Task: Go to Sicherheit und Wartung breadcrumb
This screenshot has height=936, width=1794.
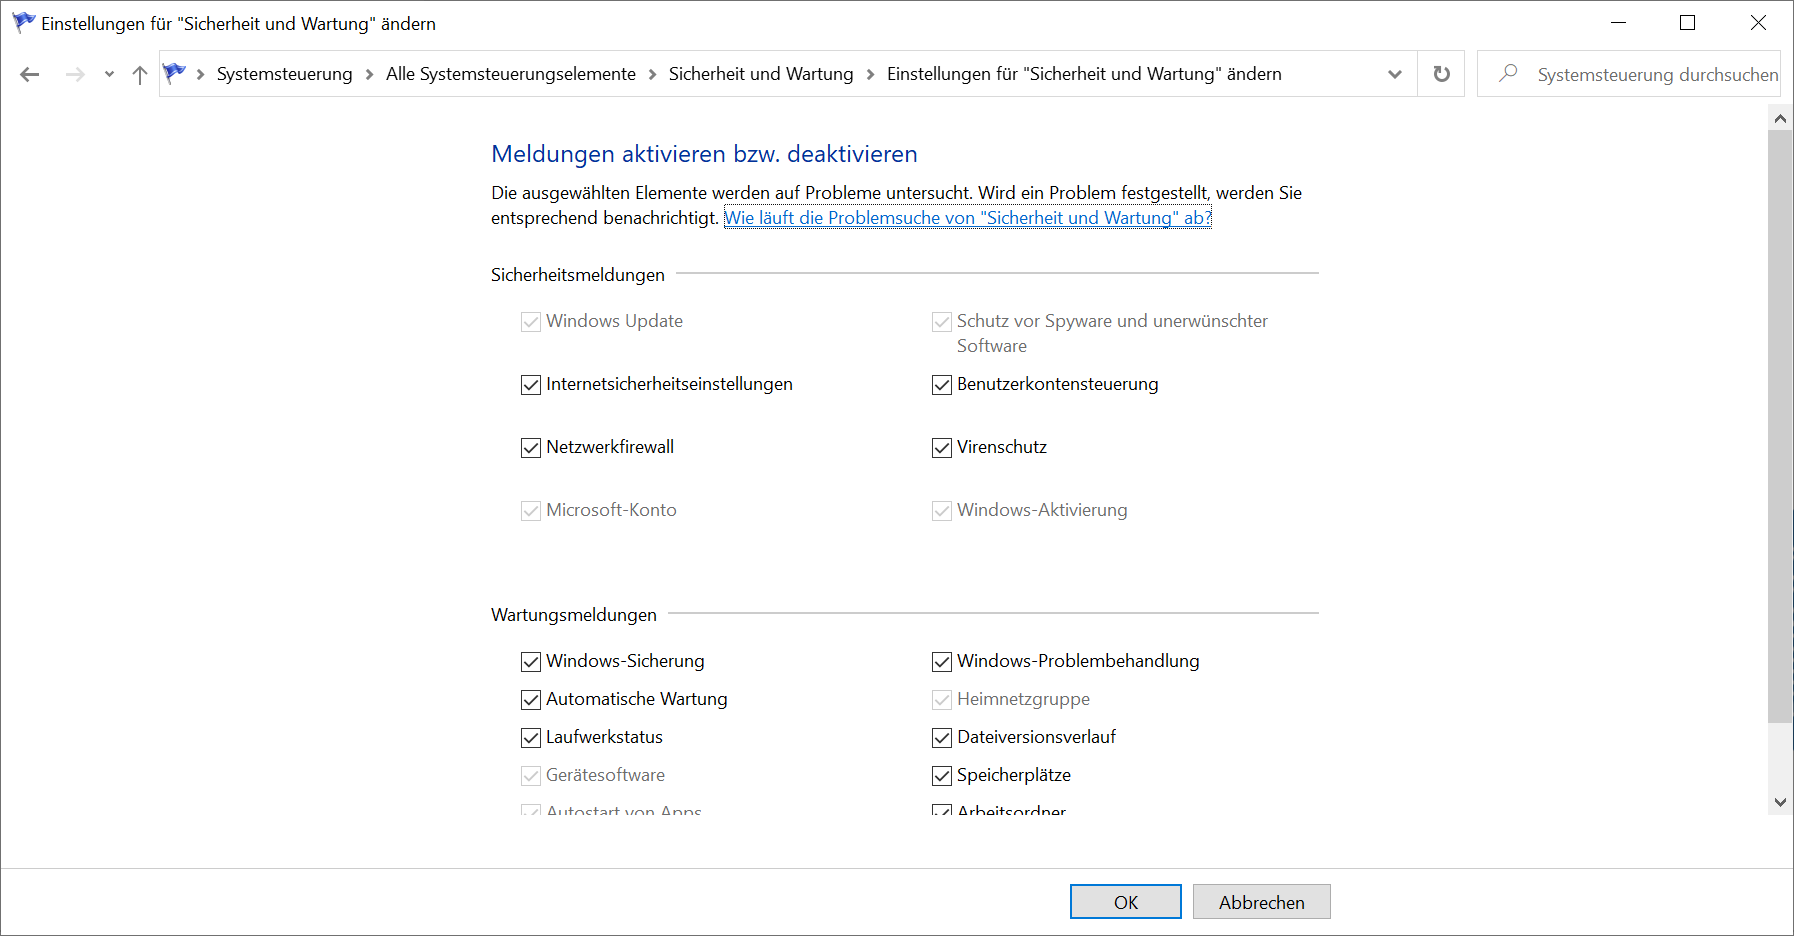Action: [x=761, y=74]
